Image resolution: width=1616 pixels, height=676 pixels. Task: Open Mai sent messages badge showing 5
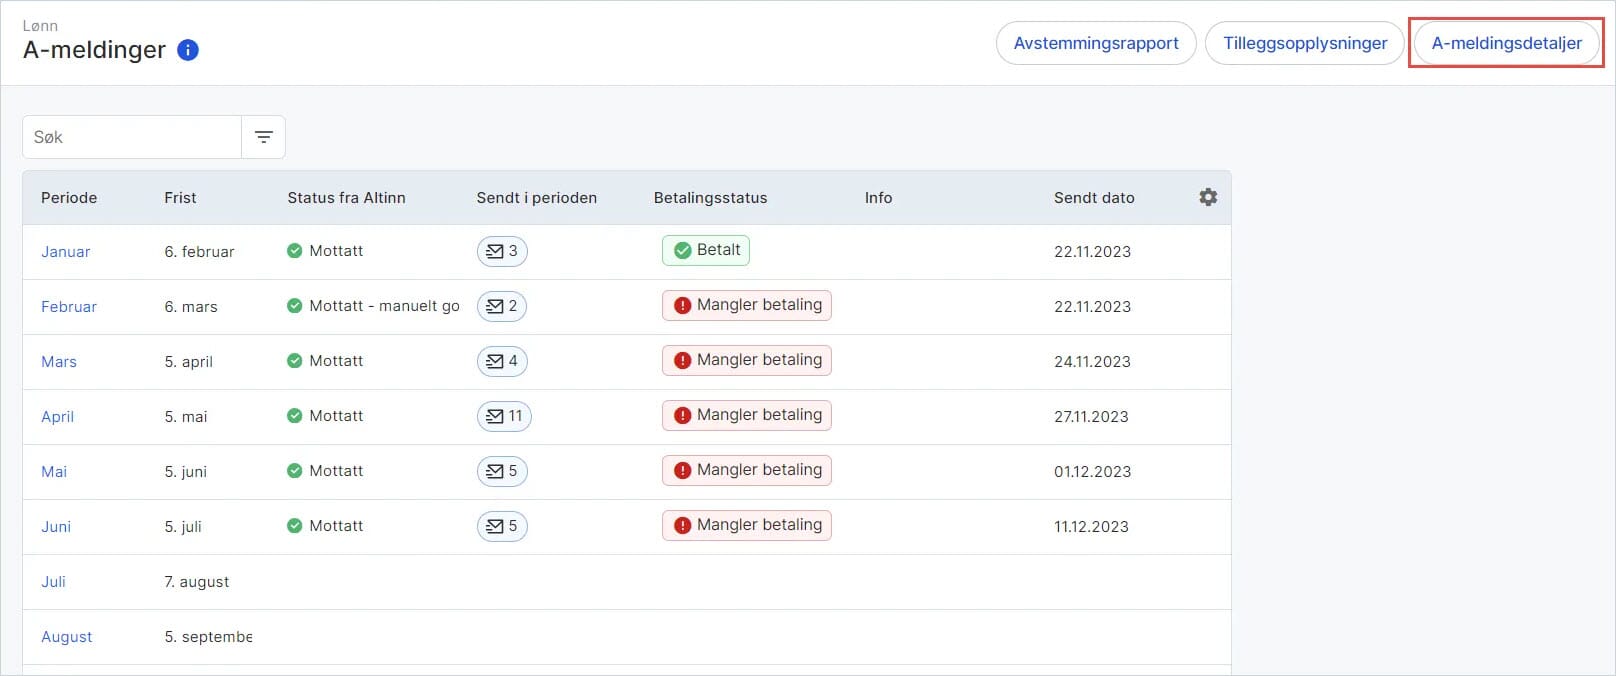point(502,471)
